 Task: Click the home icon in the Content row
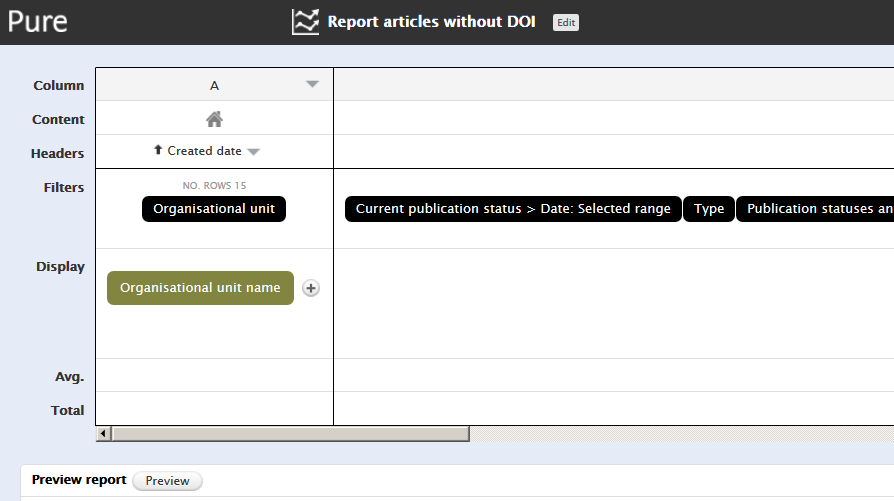[214, 119]
